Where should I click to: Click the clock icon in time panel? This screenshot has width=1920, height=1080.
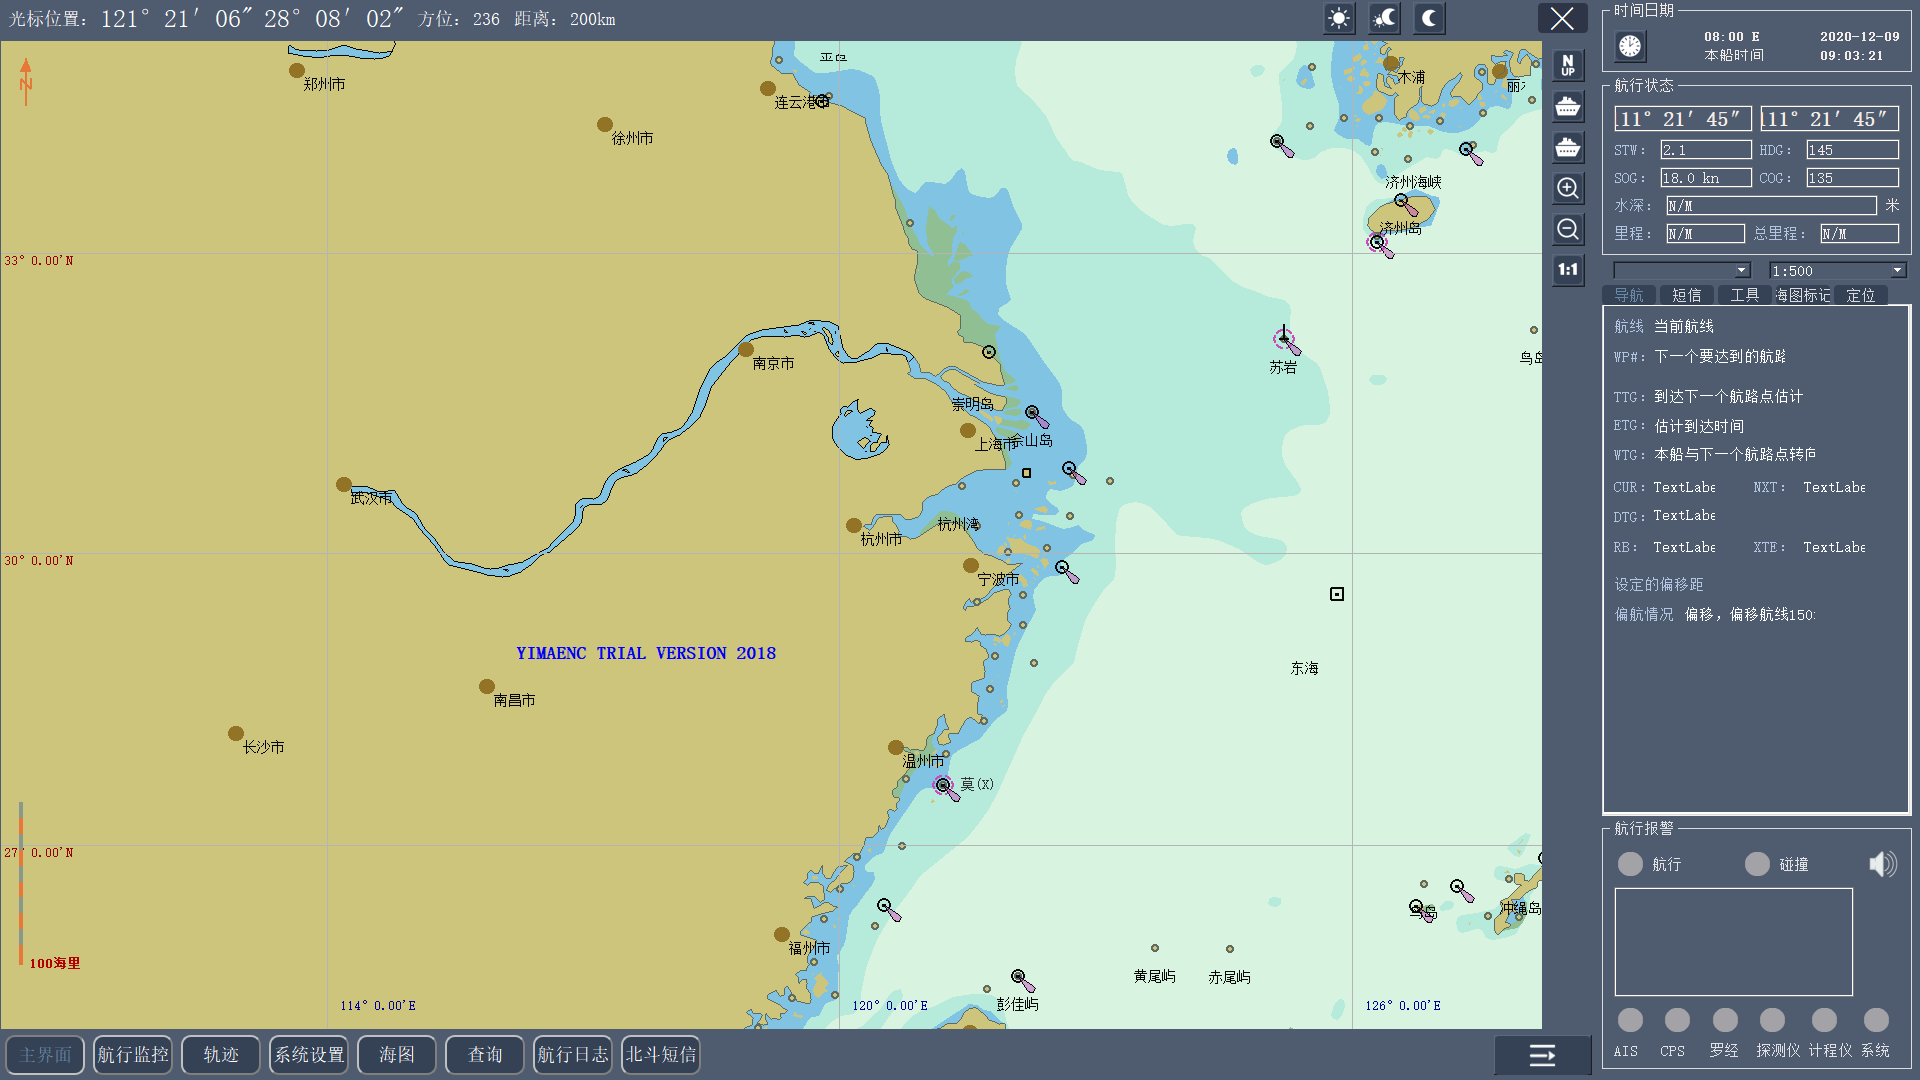pos(1631,46)
